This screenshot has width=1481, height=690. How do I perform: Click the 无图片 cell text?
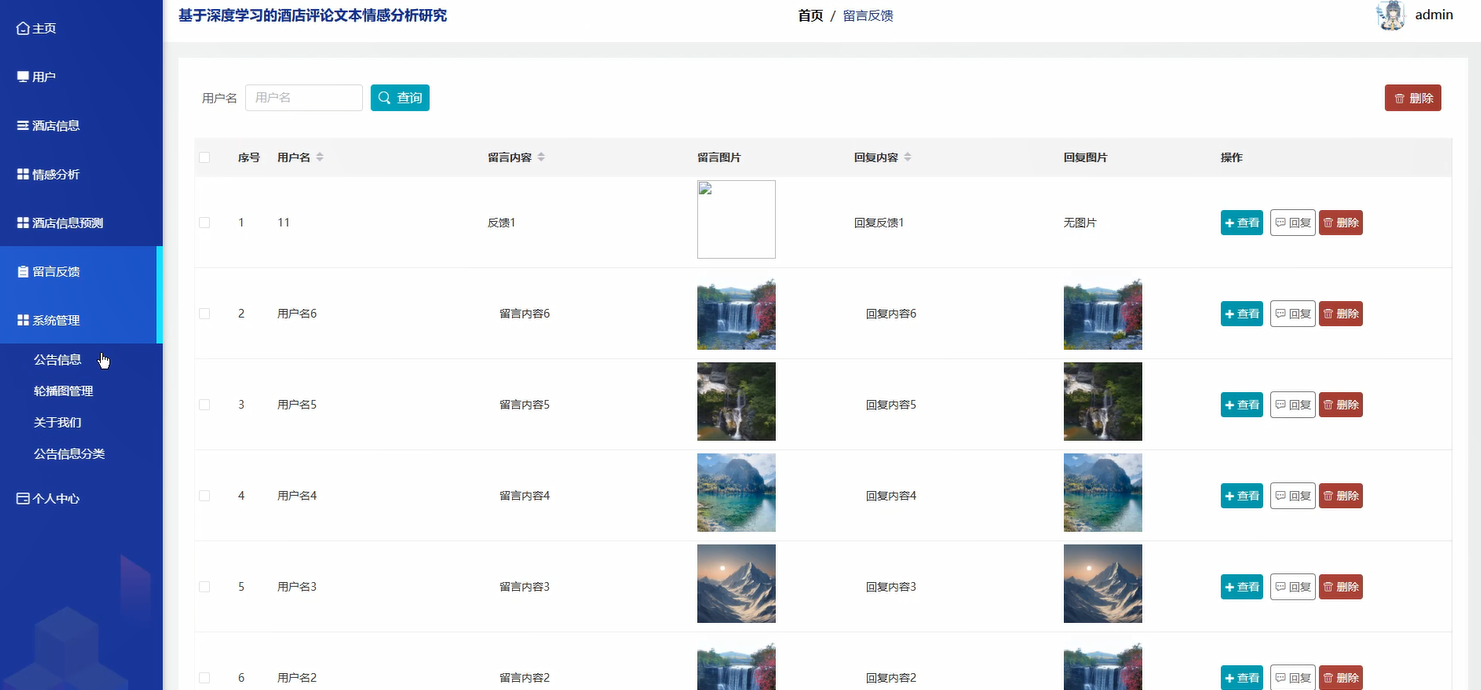coord(1080,222)
